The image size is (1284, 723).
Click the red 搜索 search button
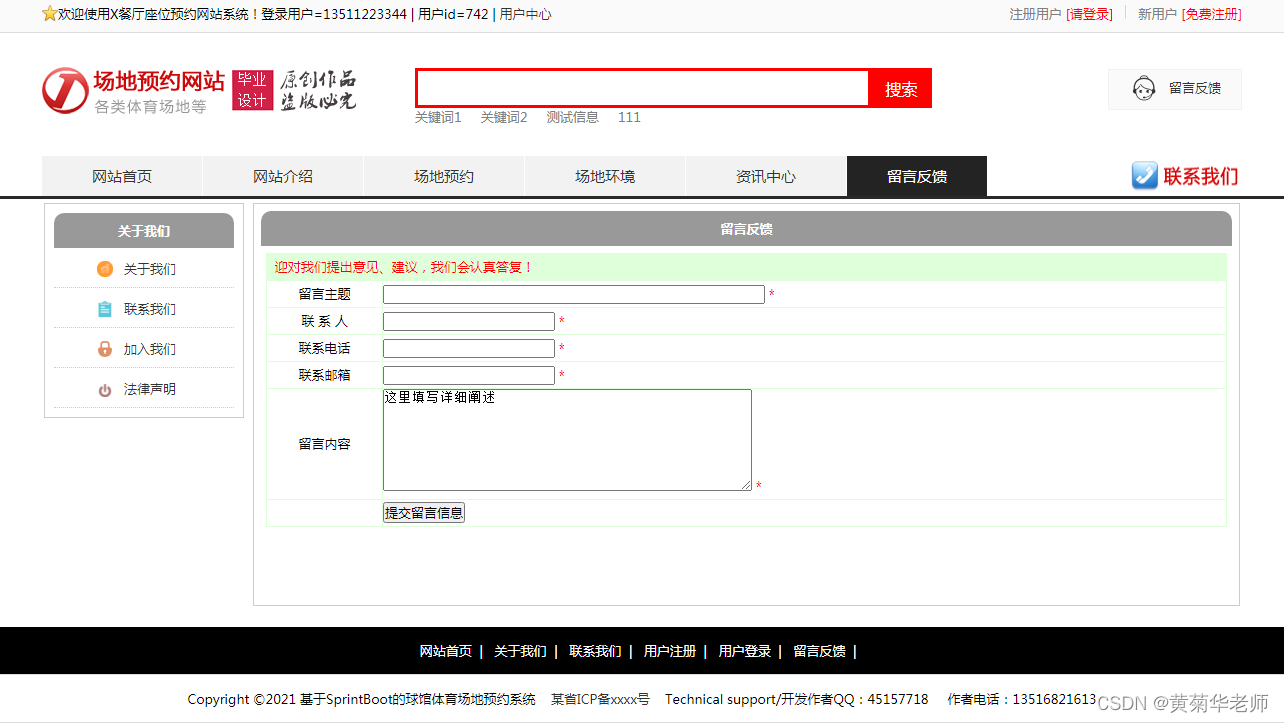click(x=901, y=89)
